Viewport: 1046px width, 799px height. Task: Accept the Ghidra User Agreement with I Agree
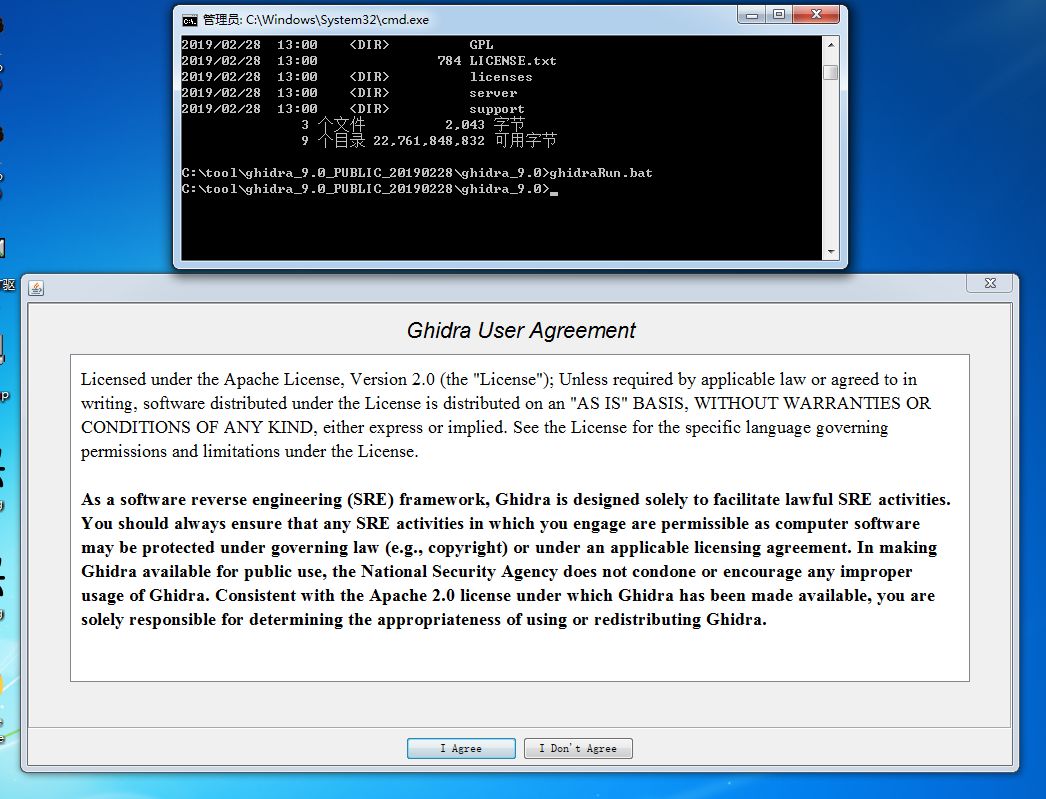(x=461, y=748)
